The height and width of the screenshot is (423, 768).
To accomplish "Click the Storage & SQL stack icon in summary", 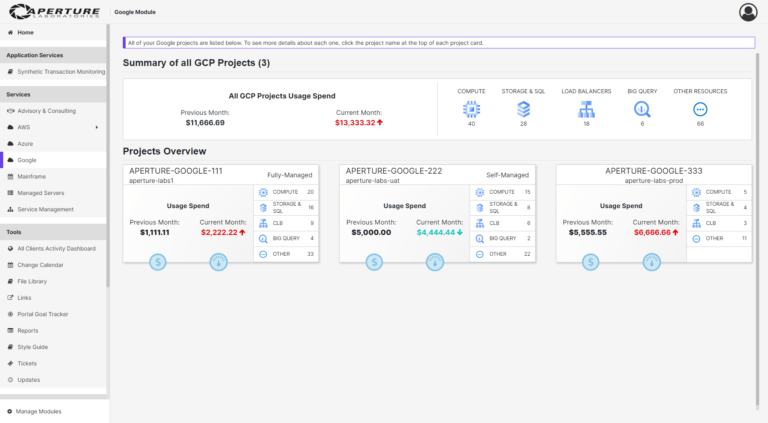I will pyautogui.click(x=523, y=109).
